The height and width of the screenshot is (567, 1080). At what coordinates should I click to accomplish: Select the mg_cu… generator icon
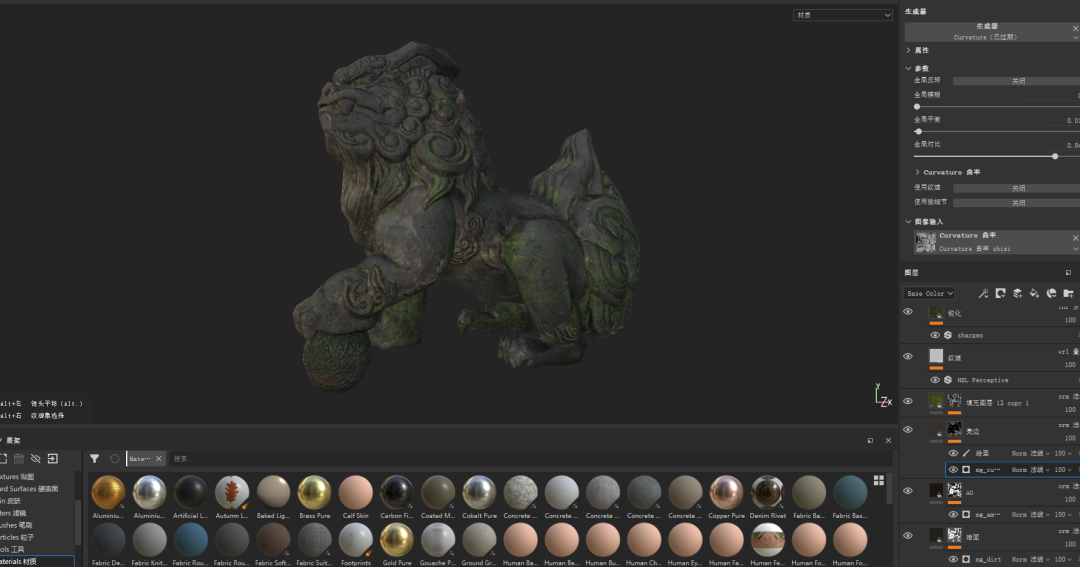tap(966, 470)
